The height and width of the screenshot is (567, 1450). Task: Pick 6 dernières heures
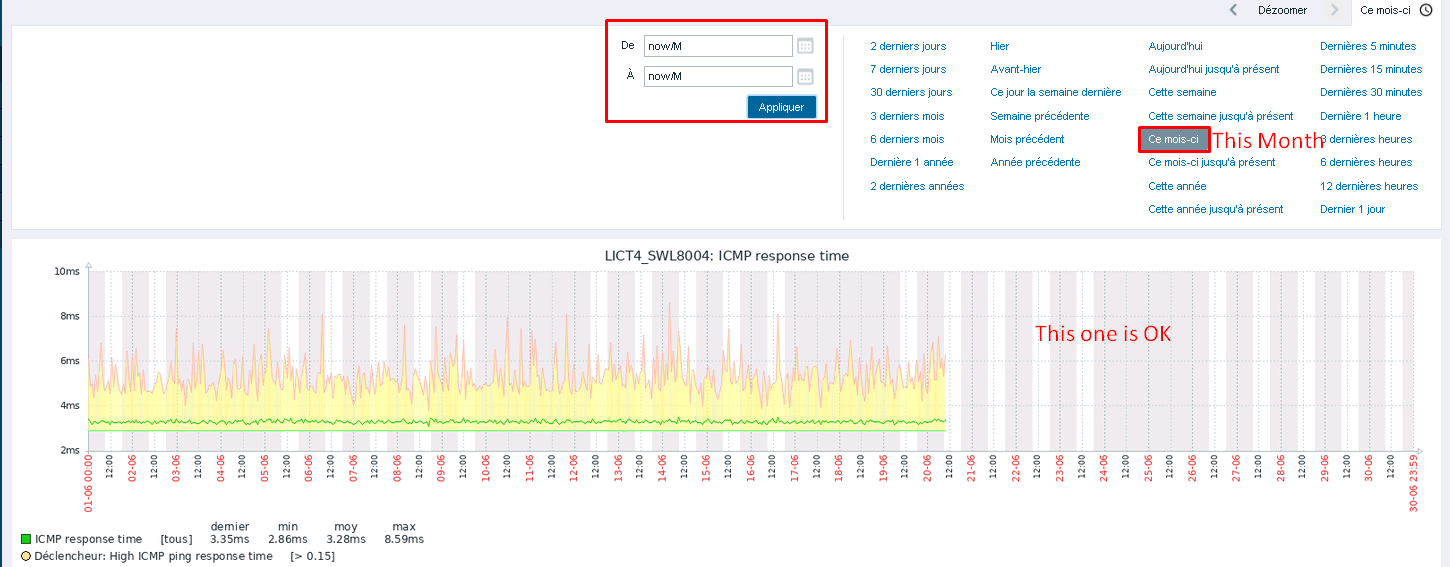(x=1366, y=162)
